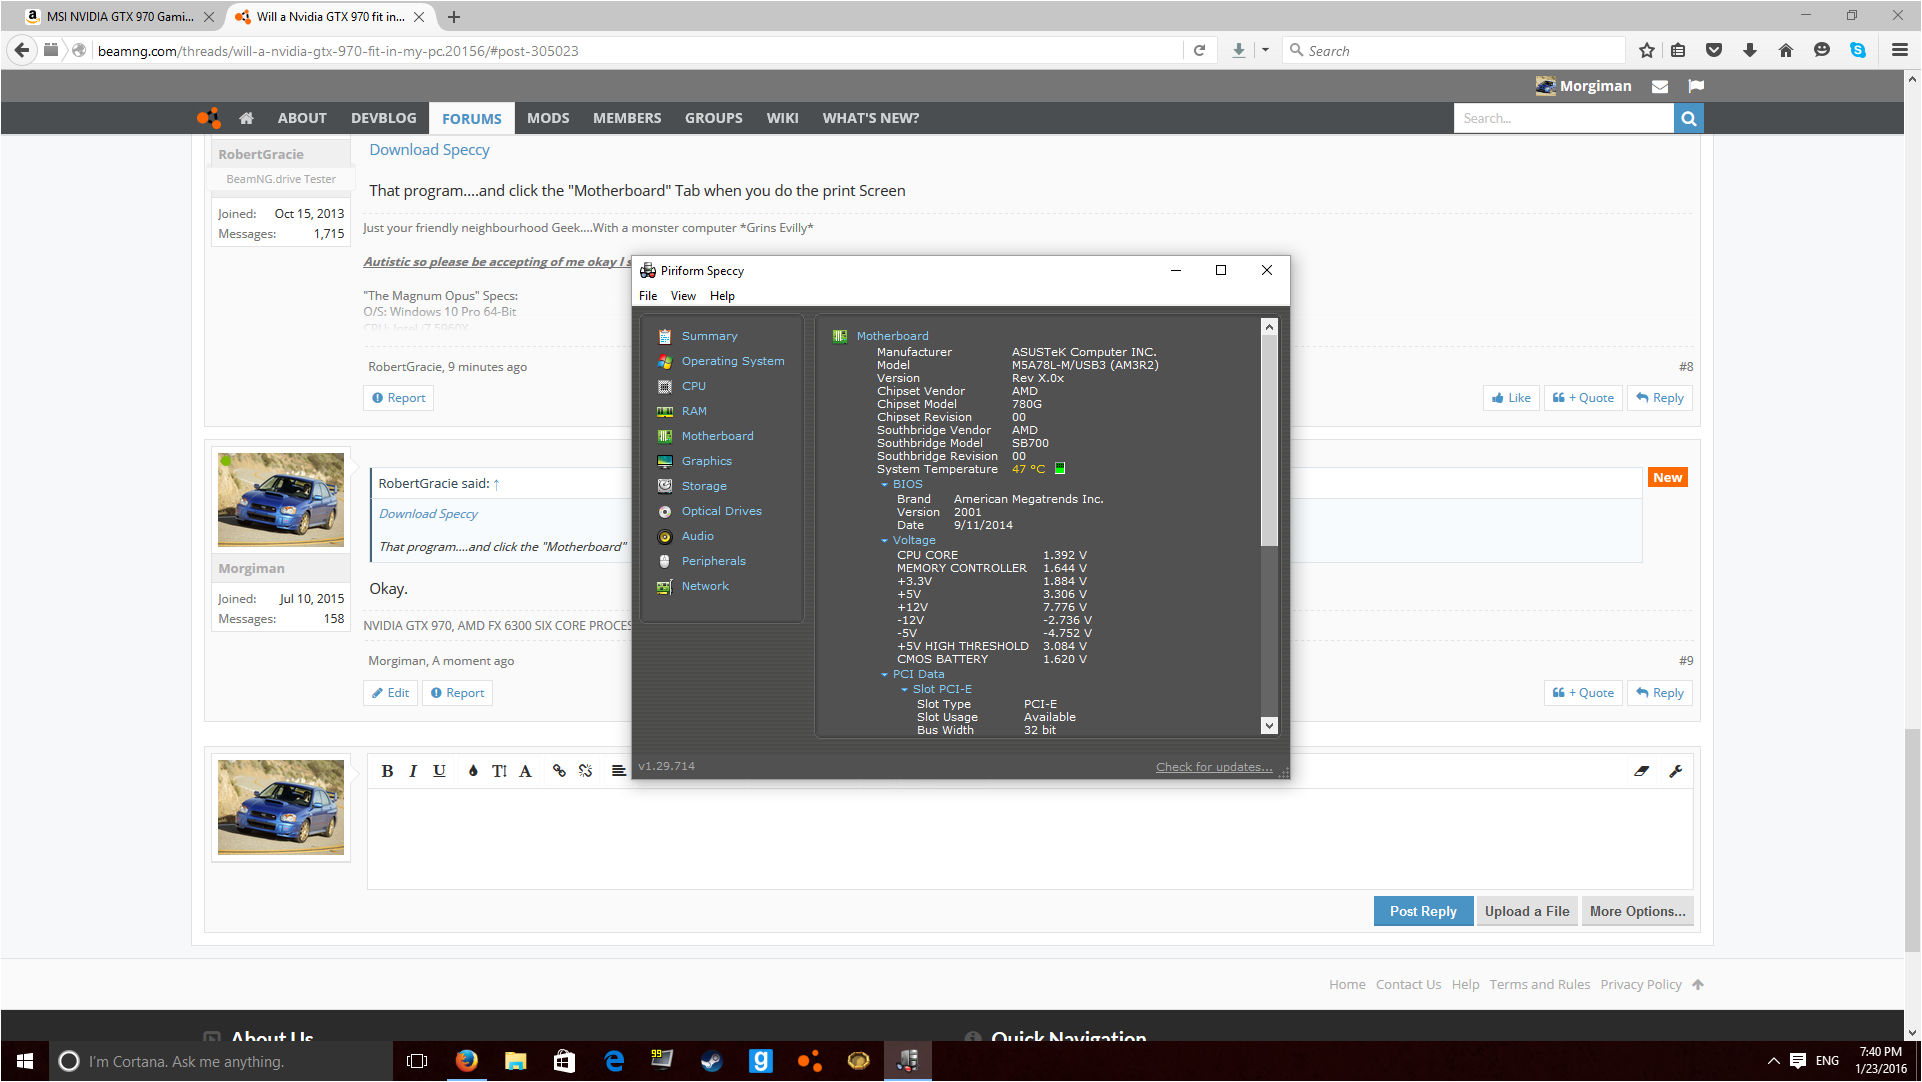Select Peripherals in Speccy sidebar
The image size is (1922, 1082).
click(x=713, y=561)
